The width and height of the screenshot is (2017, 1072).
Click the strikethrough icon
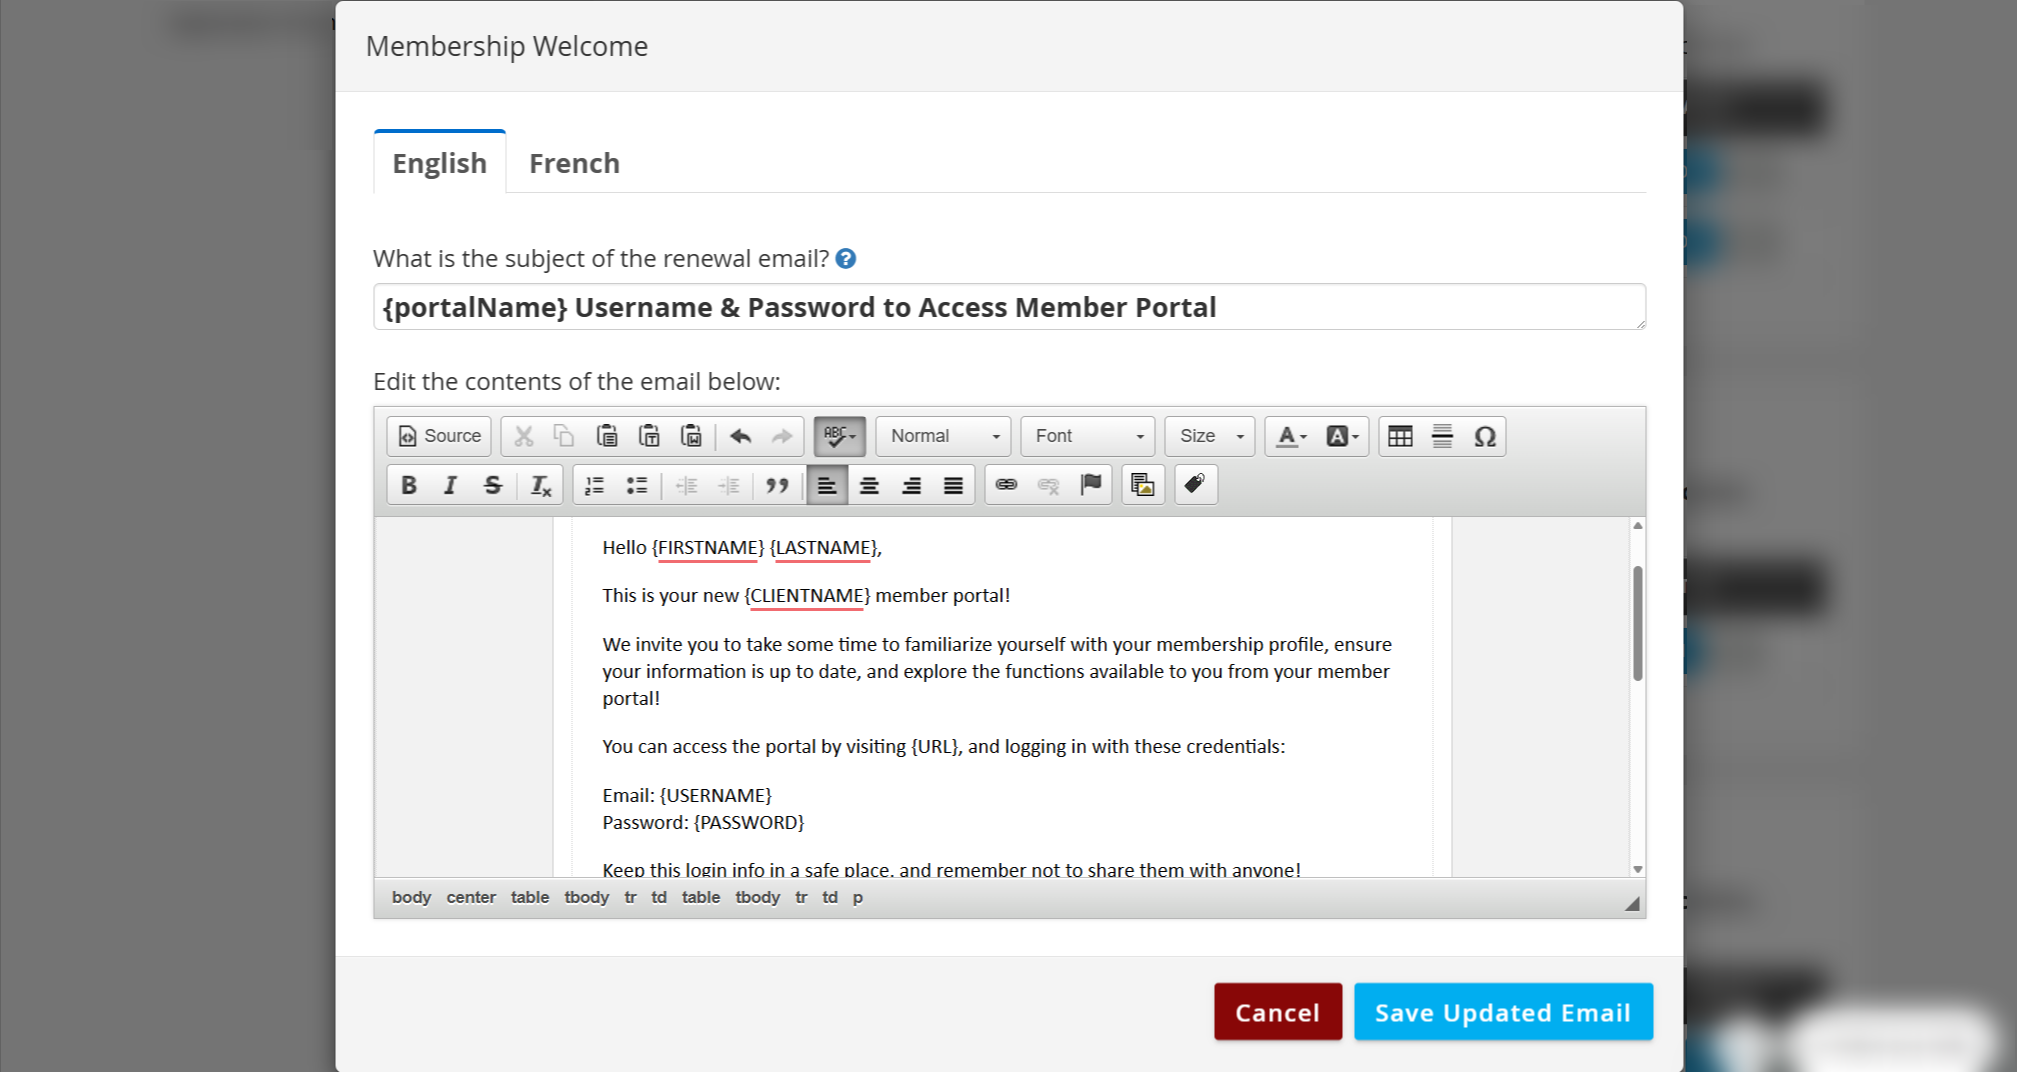pos(492,486)
